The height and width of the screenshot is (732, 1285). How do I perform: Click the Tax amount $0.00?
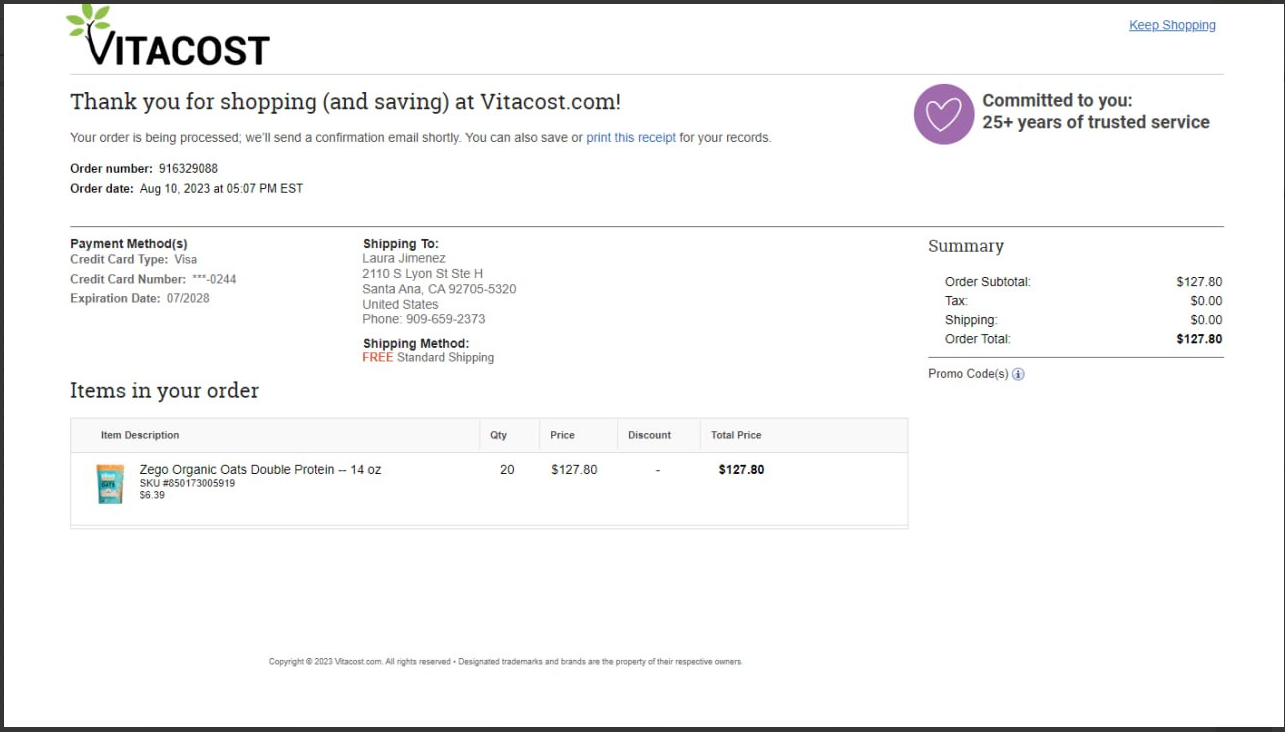[x=1206, y=301]
